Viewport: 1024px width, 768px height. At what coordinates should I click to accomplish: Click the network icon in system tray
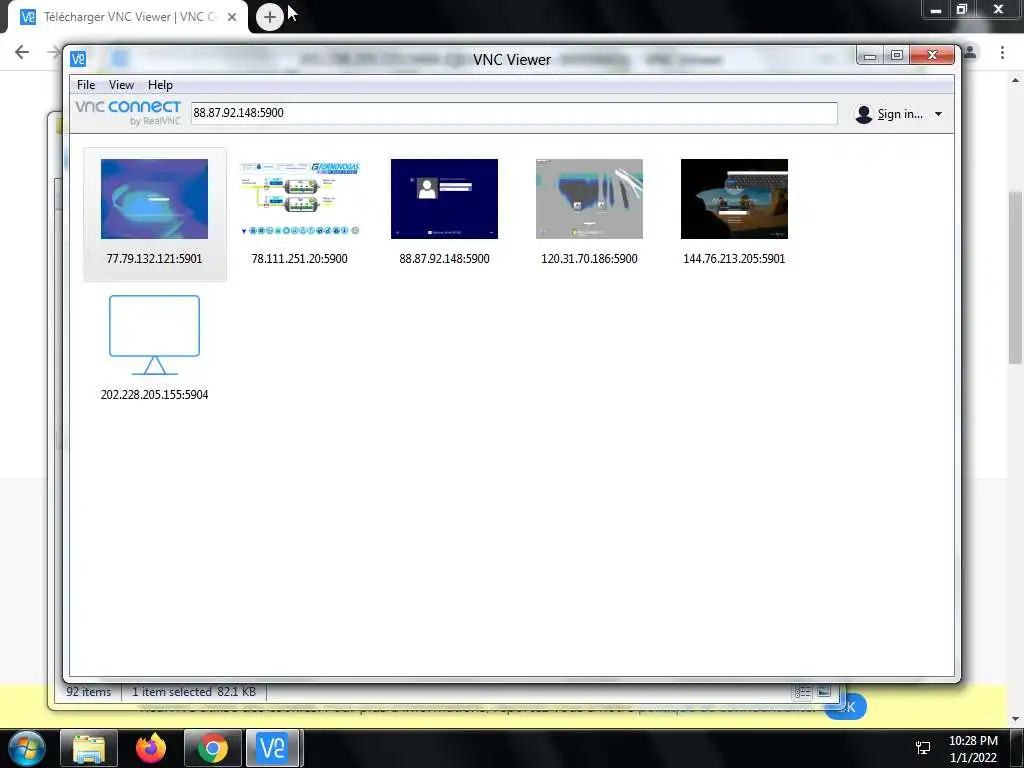pyautogui.click(x=923, y=748)
